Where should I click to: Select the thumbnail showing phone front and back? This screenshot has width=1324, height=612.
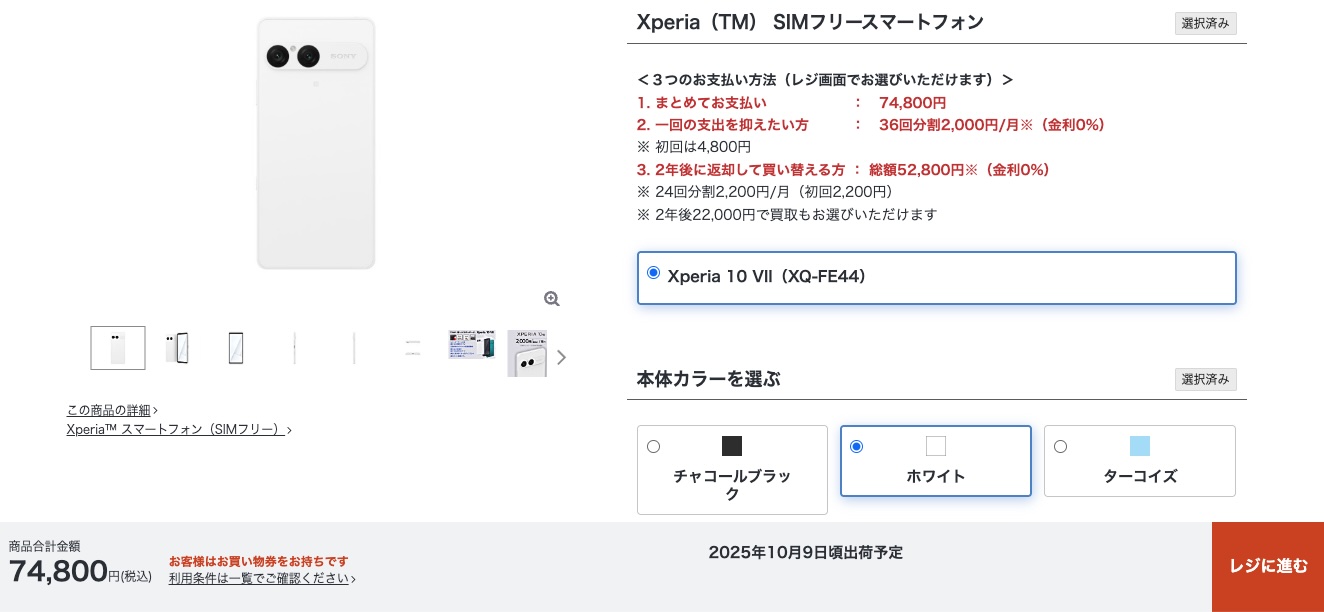tap(177, 348)
